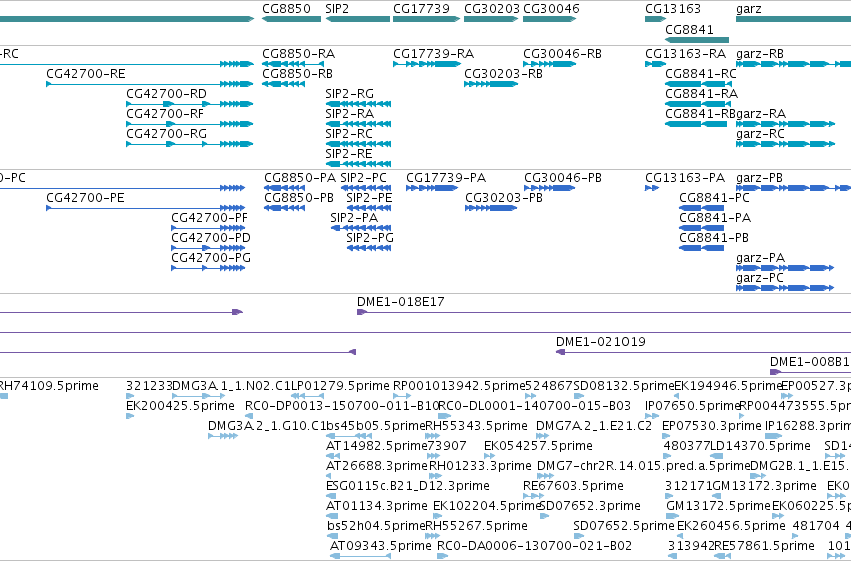Click protein CG13163-PA
The image size is (851, 561).
point(652,188)
